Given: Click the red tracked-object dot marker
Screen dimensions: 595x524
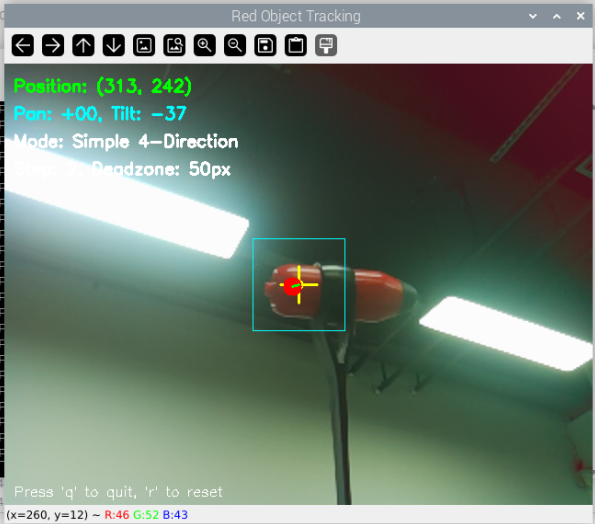Looking at the screenshot, I should 293,286.
